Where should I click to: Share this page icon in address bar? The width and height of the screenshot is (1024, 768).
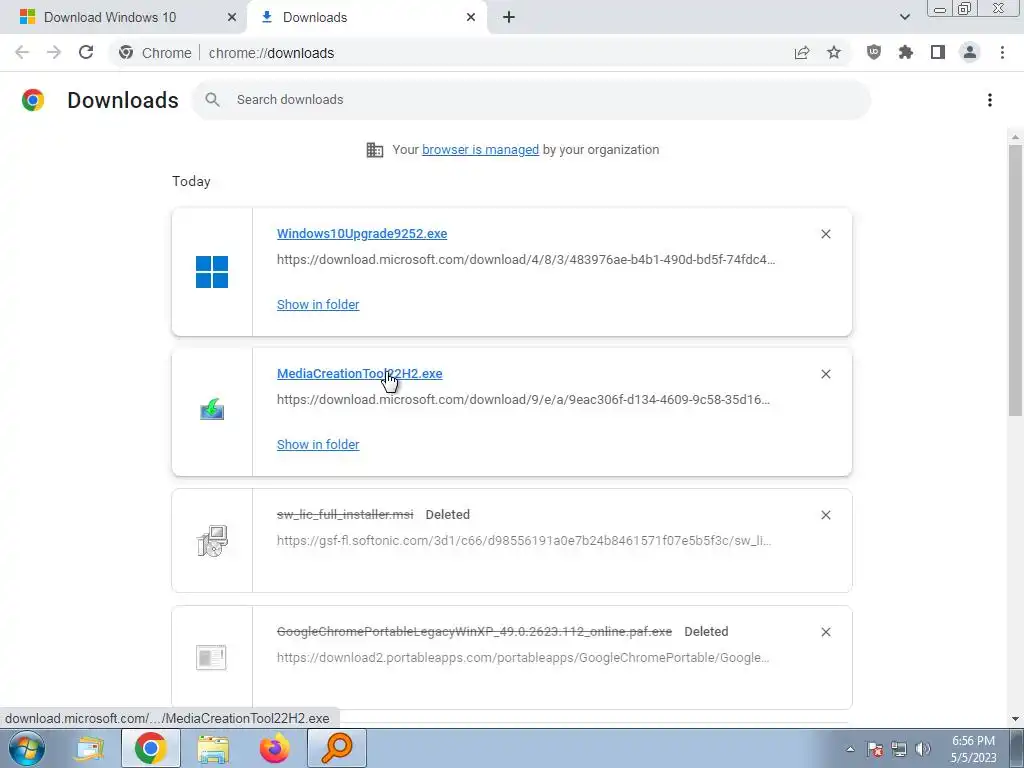tap(802, 53)
